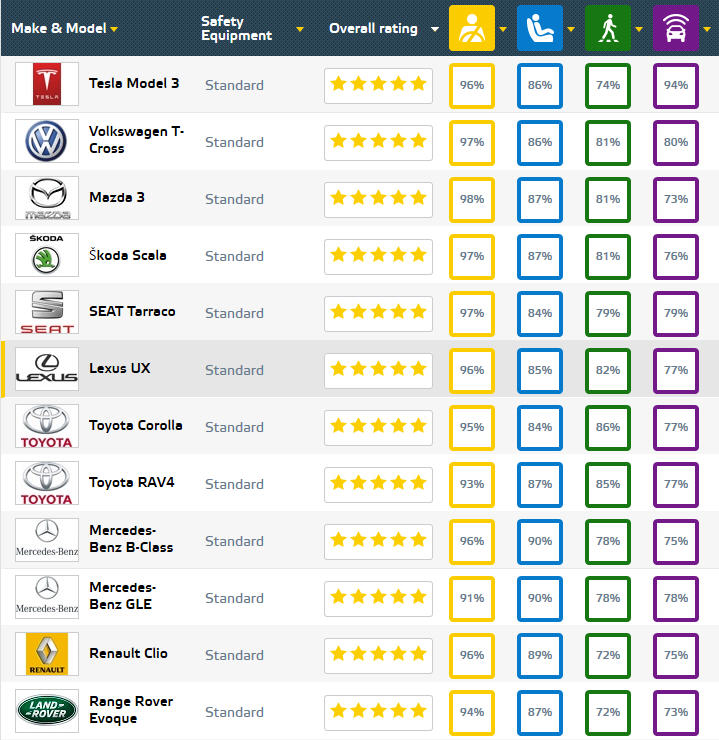Click the blue Child Occupant header icon
Viewport: 719px width, 740px height.
click(539, 28)
